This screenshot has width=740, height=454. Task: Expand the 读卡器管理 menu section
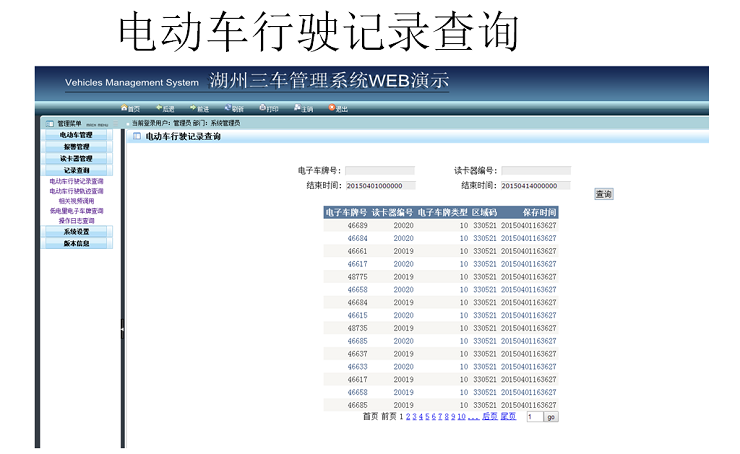pos(76,159)
